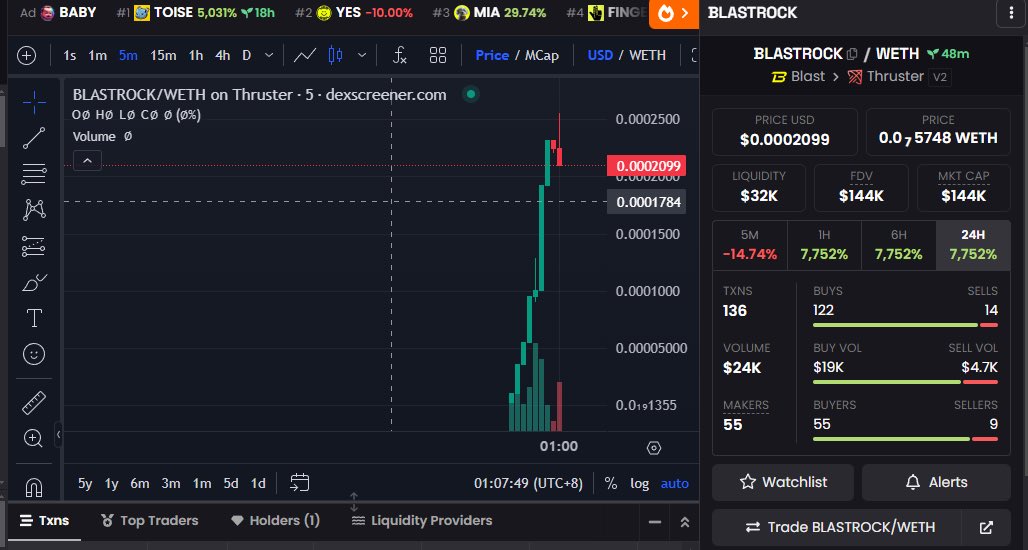Set timeframe to 1h

tap(196, 56)
